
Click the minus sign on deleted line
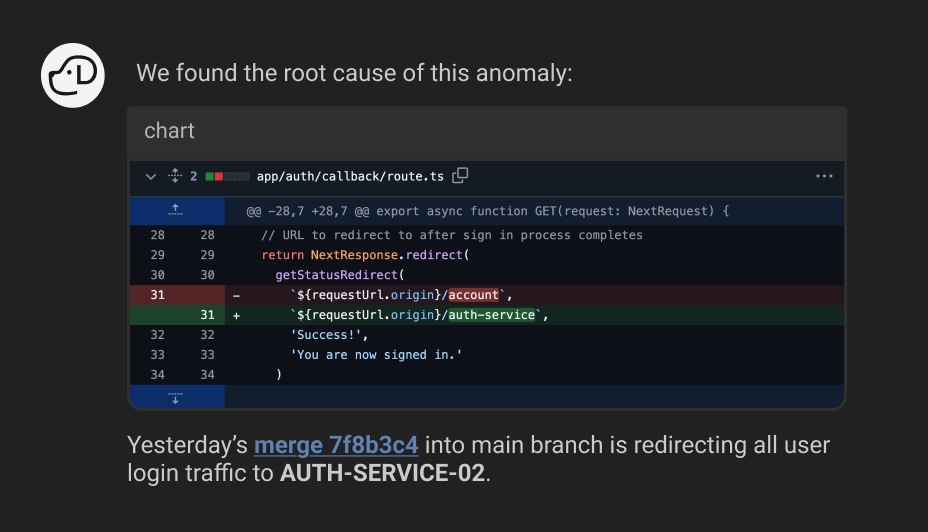(x=236, y=295)
